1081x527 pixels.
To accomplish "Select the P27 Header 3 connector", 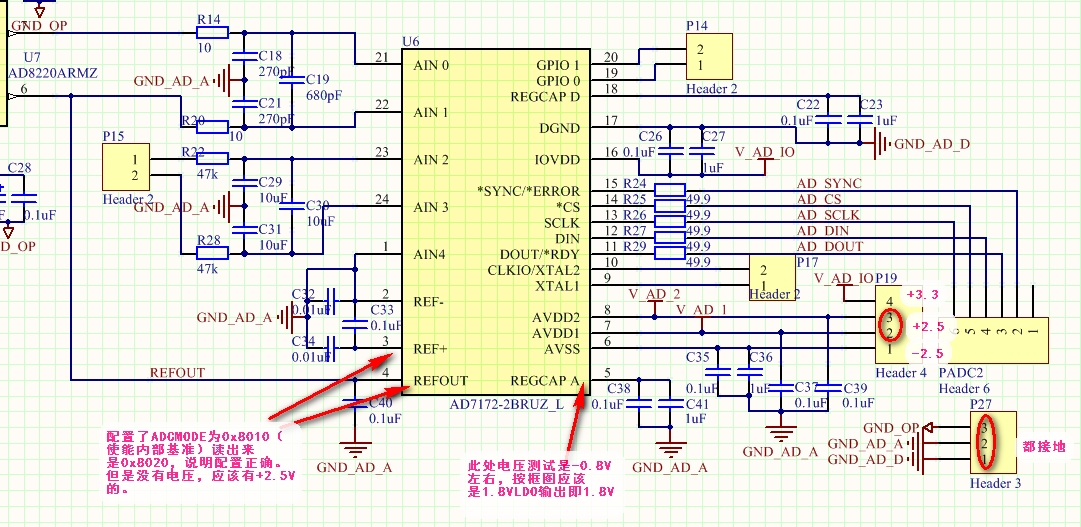I will pyautogui.click(x=993, y=443).
